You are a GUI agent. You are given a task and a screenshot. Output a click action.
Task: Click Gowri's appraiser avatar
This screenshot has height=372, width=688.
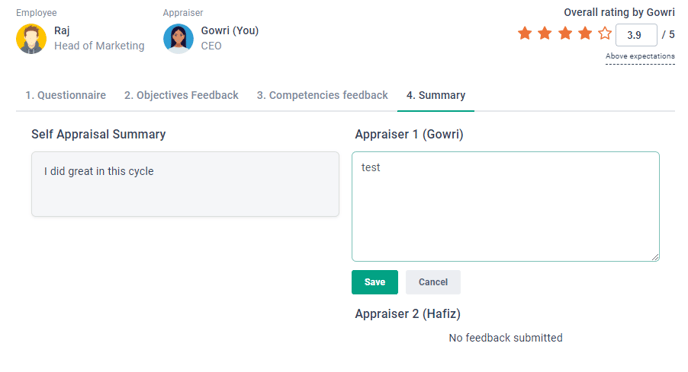pyautogui.click(x=178, y=39)
